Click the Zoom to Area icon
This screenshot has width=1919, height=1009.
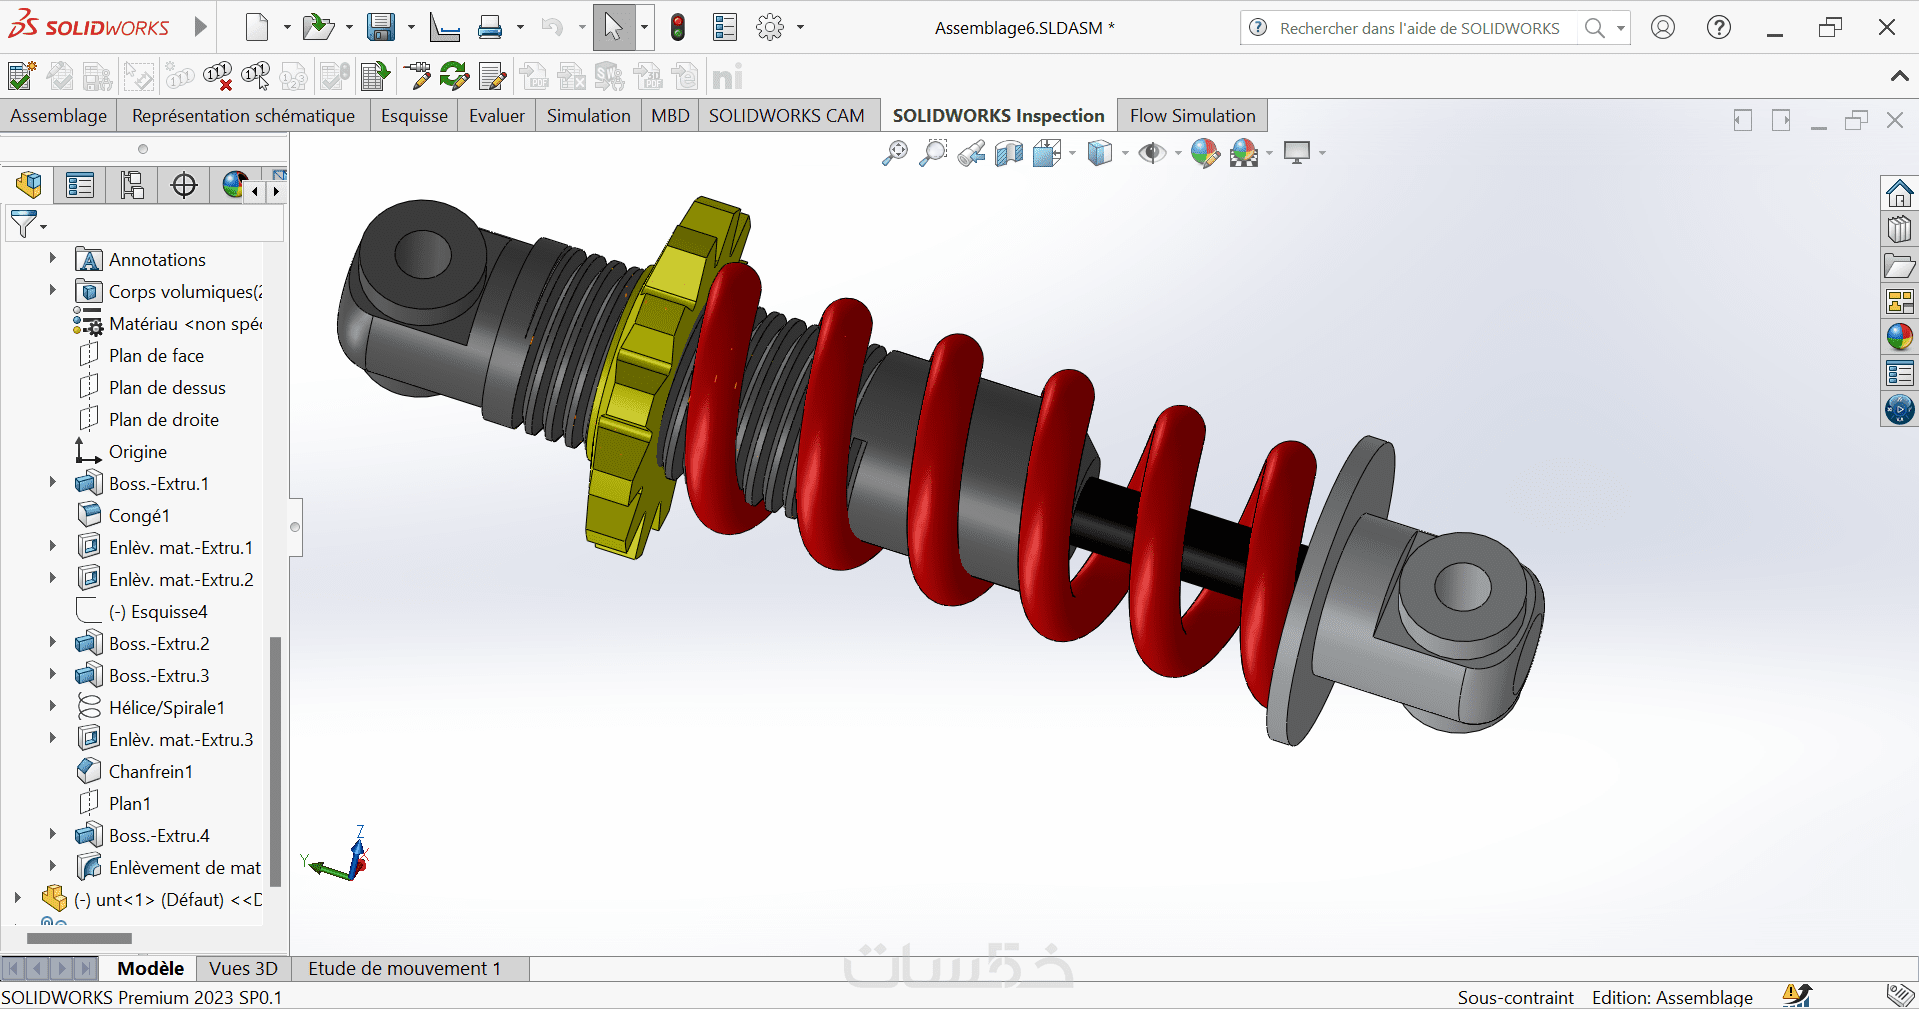(933, 153)
